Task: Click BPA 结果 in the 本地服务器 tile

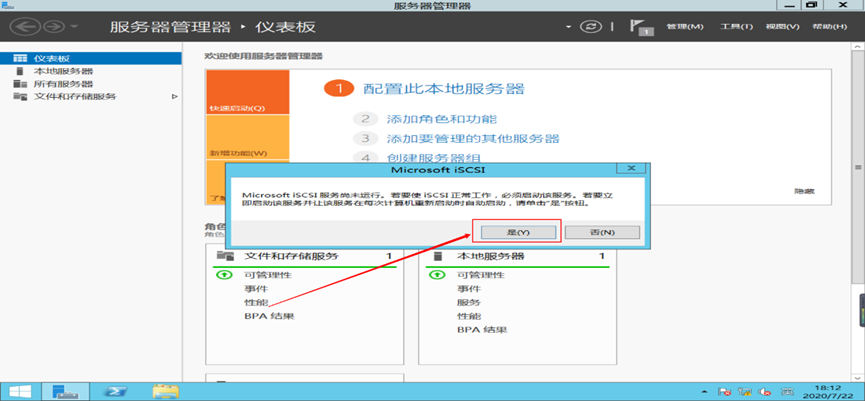Action: click(482, 330)
